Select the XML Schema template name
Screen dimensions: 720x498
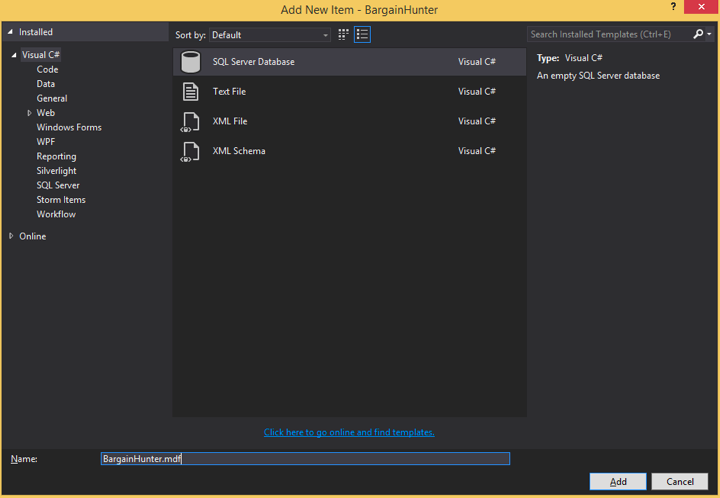pos(239,151)
